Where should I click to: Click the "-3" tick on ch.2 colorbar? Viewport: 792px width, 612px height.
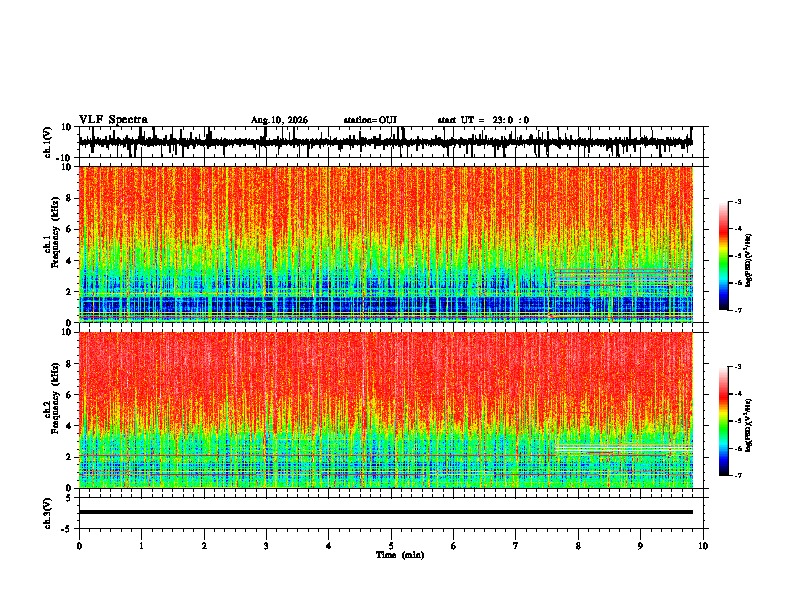(x=738, y=367)
